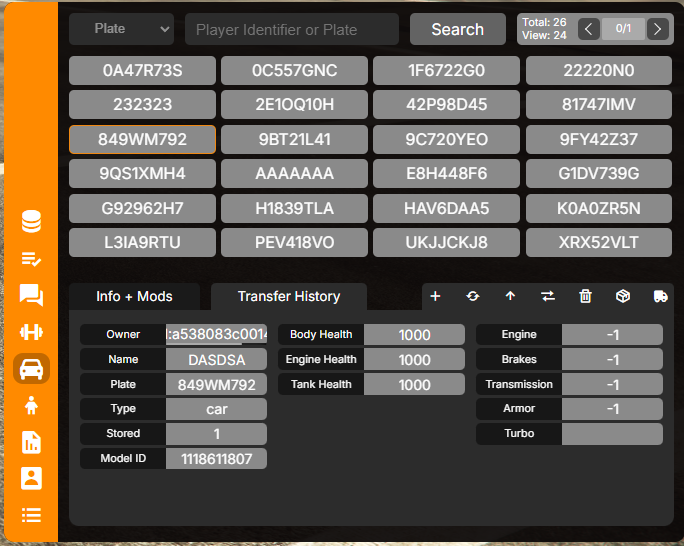The image size is (684, 546).
Task: Click the plus add vehicle icon
Action: 435,296
